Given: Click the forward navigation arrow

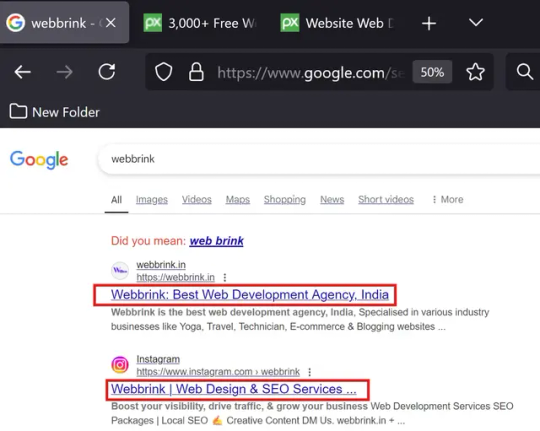Looking at the screenshot, I should point(65,72).
